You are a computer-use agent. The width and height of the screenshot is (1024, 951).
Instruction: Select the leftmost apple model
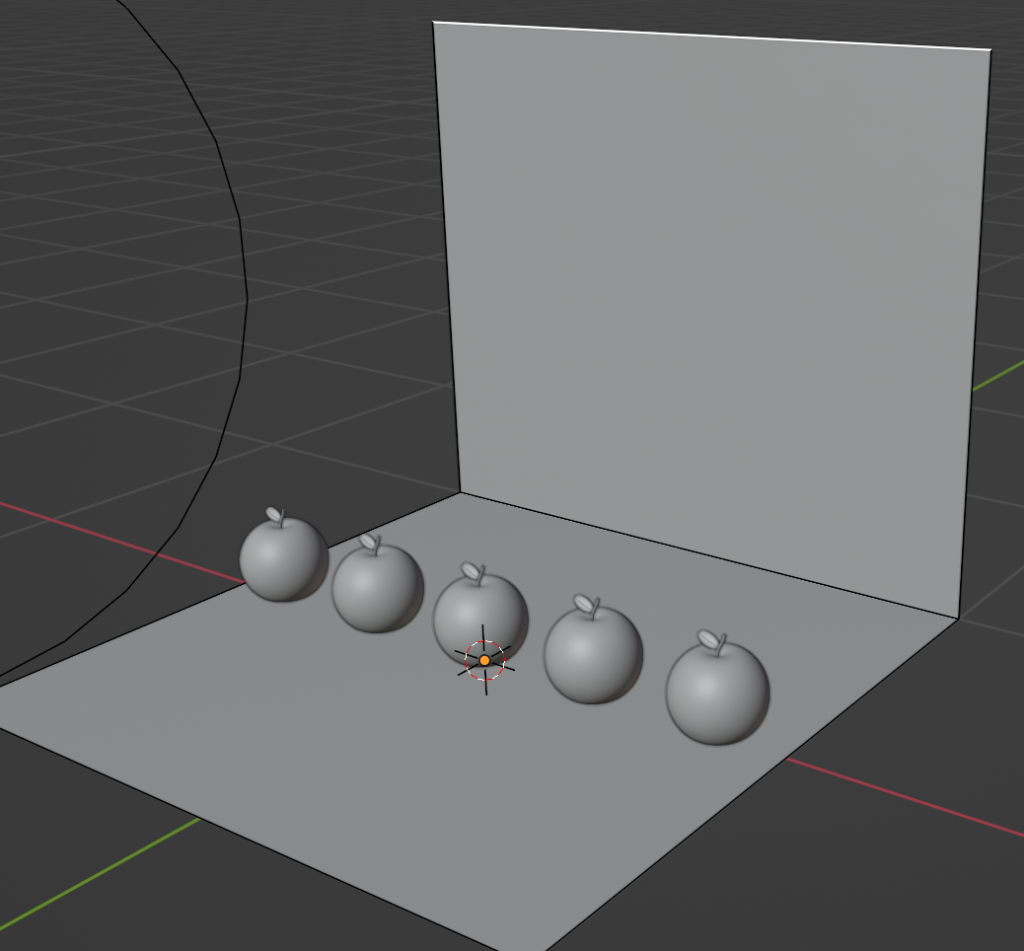click(x=283, y=563)
